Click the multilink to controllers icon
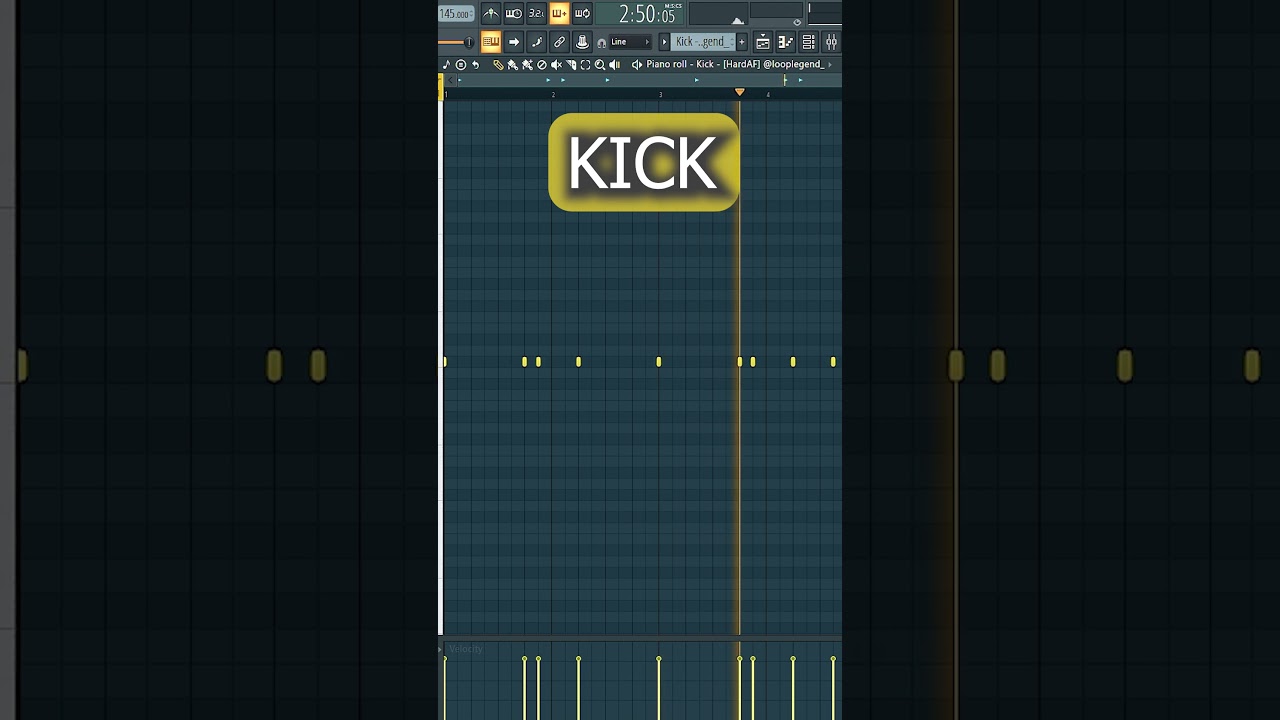This screenshot has height=720, width=1280. (x=559, y=42)
